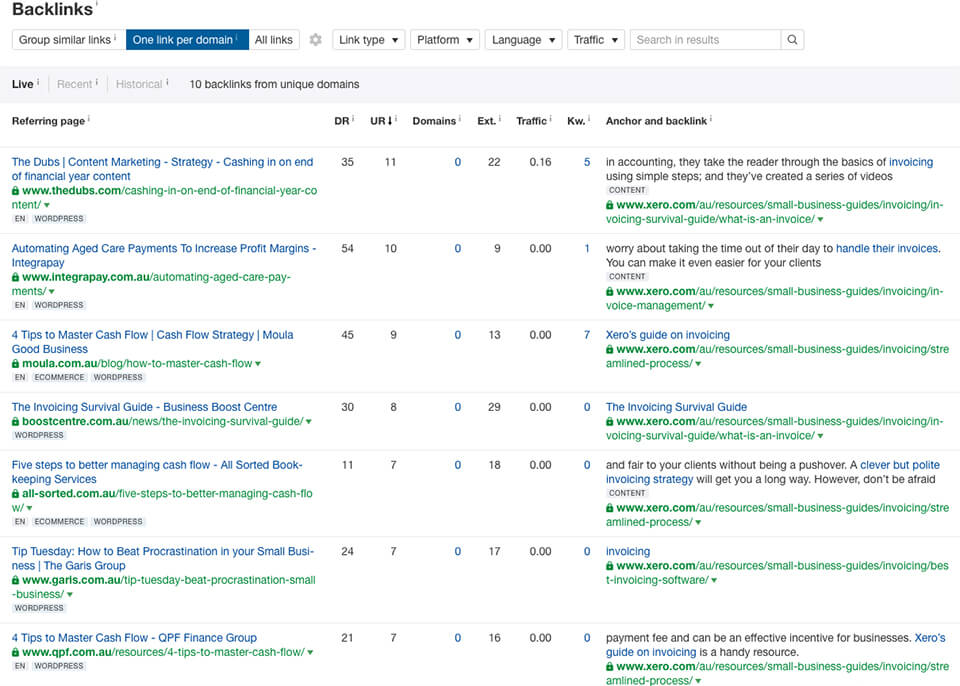960x686 pixels.
Task: Open the Traffic filter dropdown
Action: click(596, 40)
